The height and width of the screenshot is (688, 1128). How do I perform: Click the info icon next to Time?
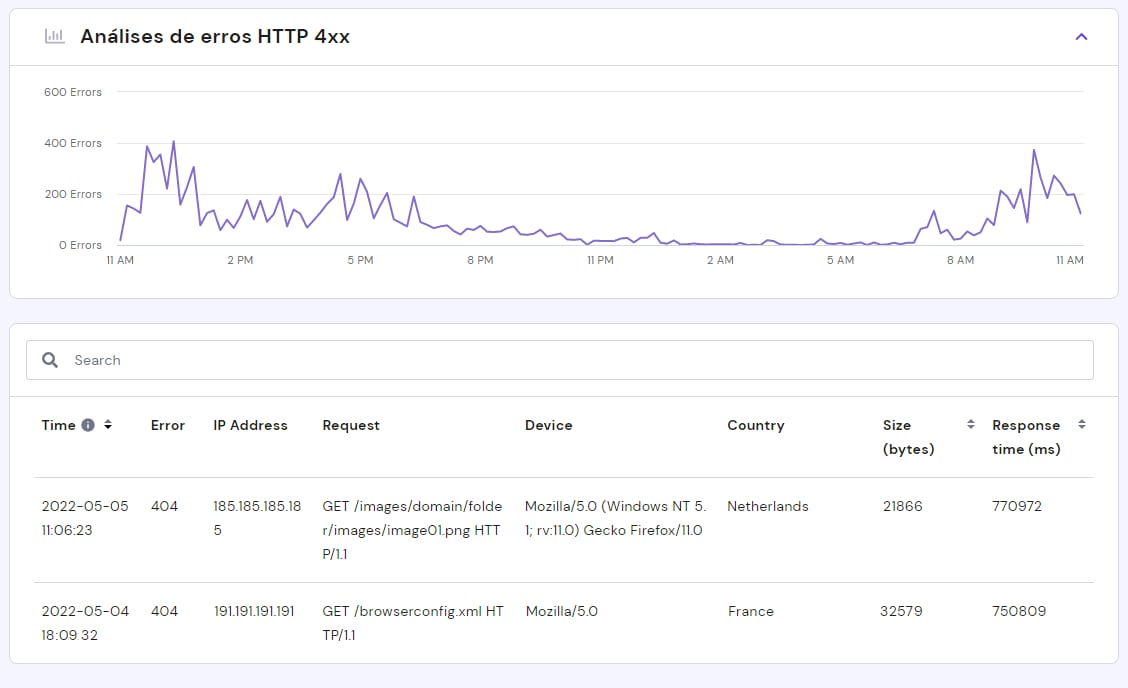(88, 425)
